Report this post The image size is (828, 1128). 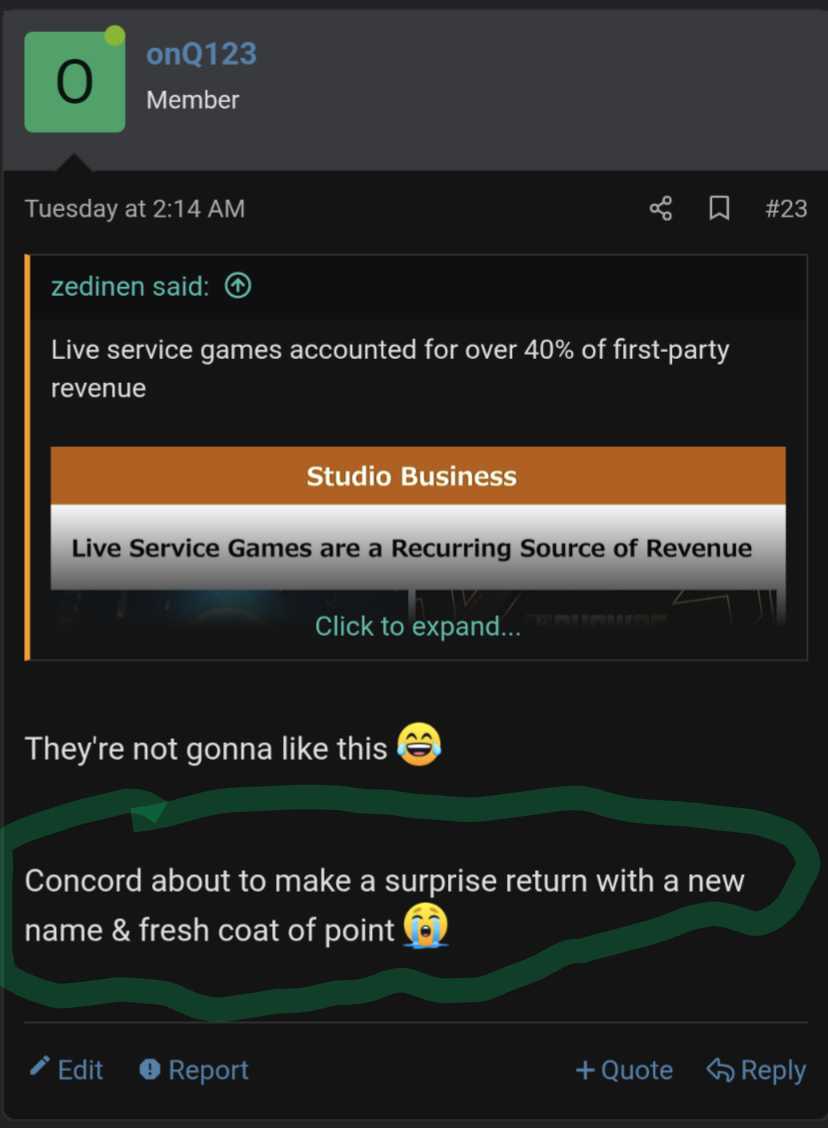pyautogui.click(x=194, y=1070)
